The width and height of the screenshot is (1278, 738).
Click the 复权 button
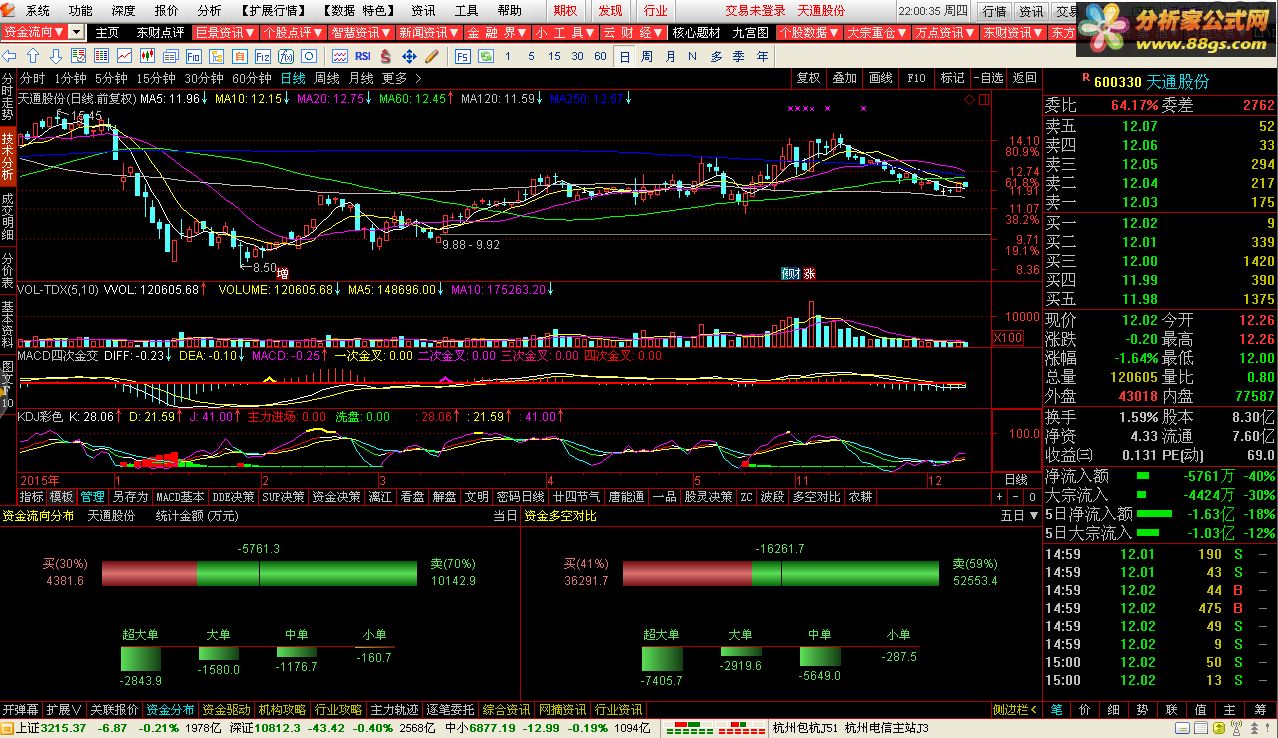pyautogui.click(x=808, y=78)
